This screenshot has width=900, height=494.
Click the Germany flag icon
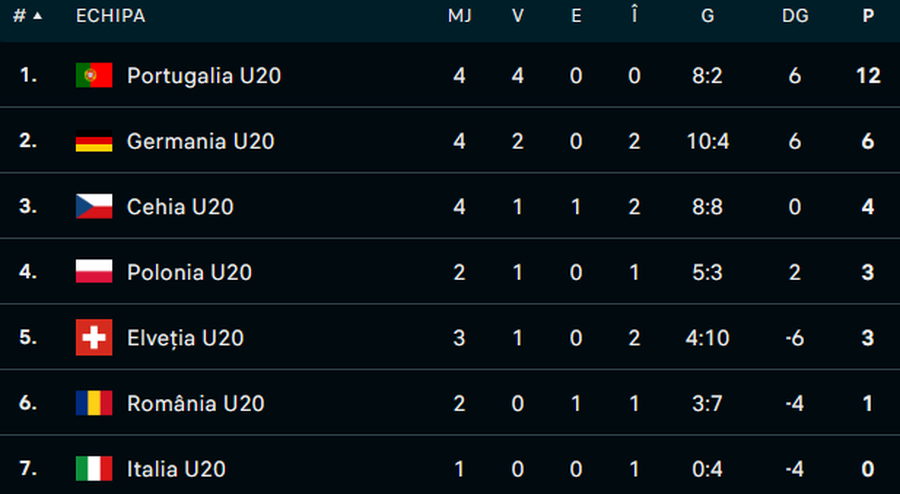tap(94, 141)
